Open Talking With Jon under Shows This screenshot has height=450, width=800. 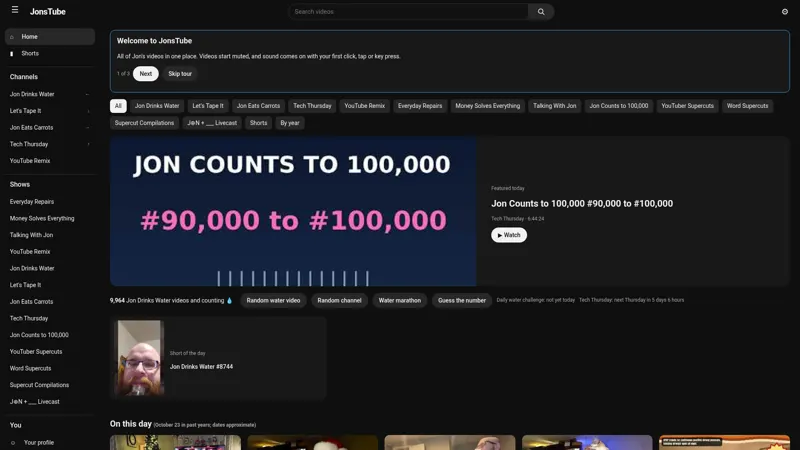coord(31,235)
